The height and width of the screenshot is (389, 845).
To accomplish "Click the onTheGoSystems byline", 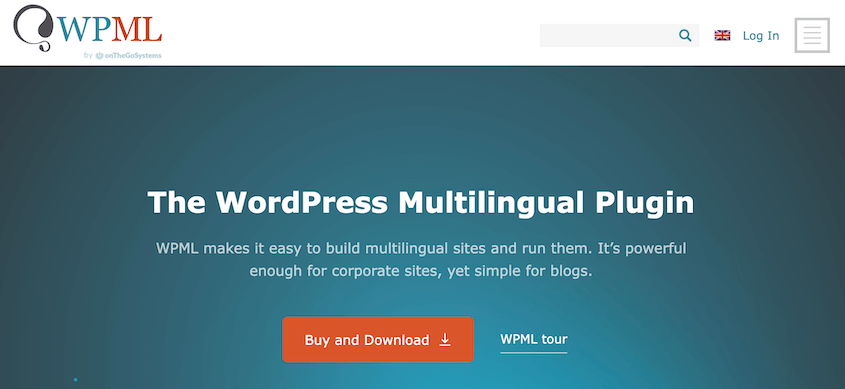I will [x=123, y=55].
